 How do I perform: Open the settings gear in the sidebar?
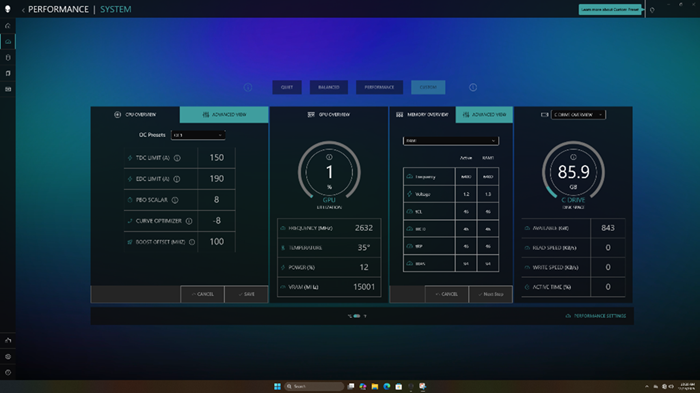pyautogui.click(x=8, y=356)
